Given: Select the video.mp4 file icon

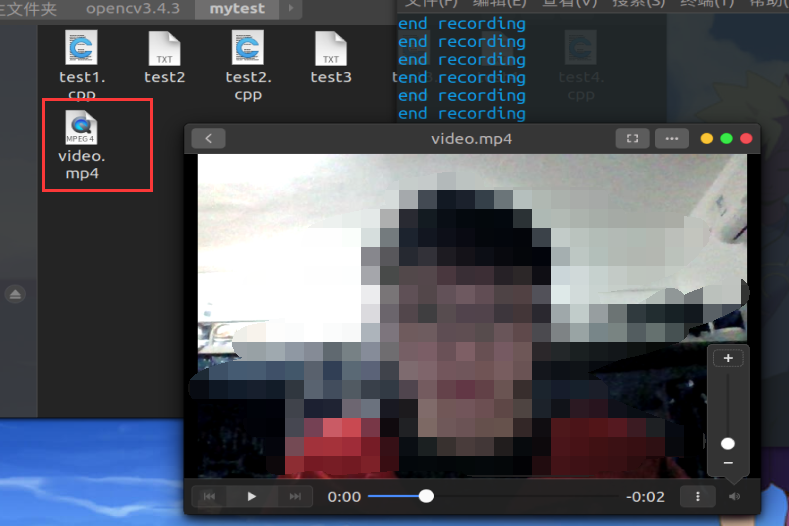Looking at the screenshot, I should coord(81,127).
